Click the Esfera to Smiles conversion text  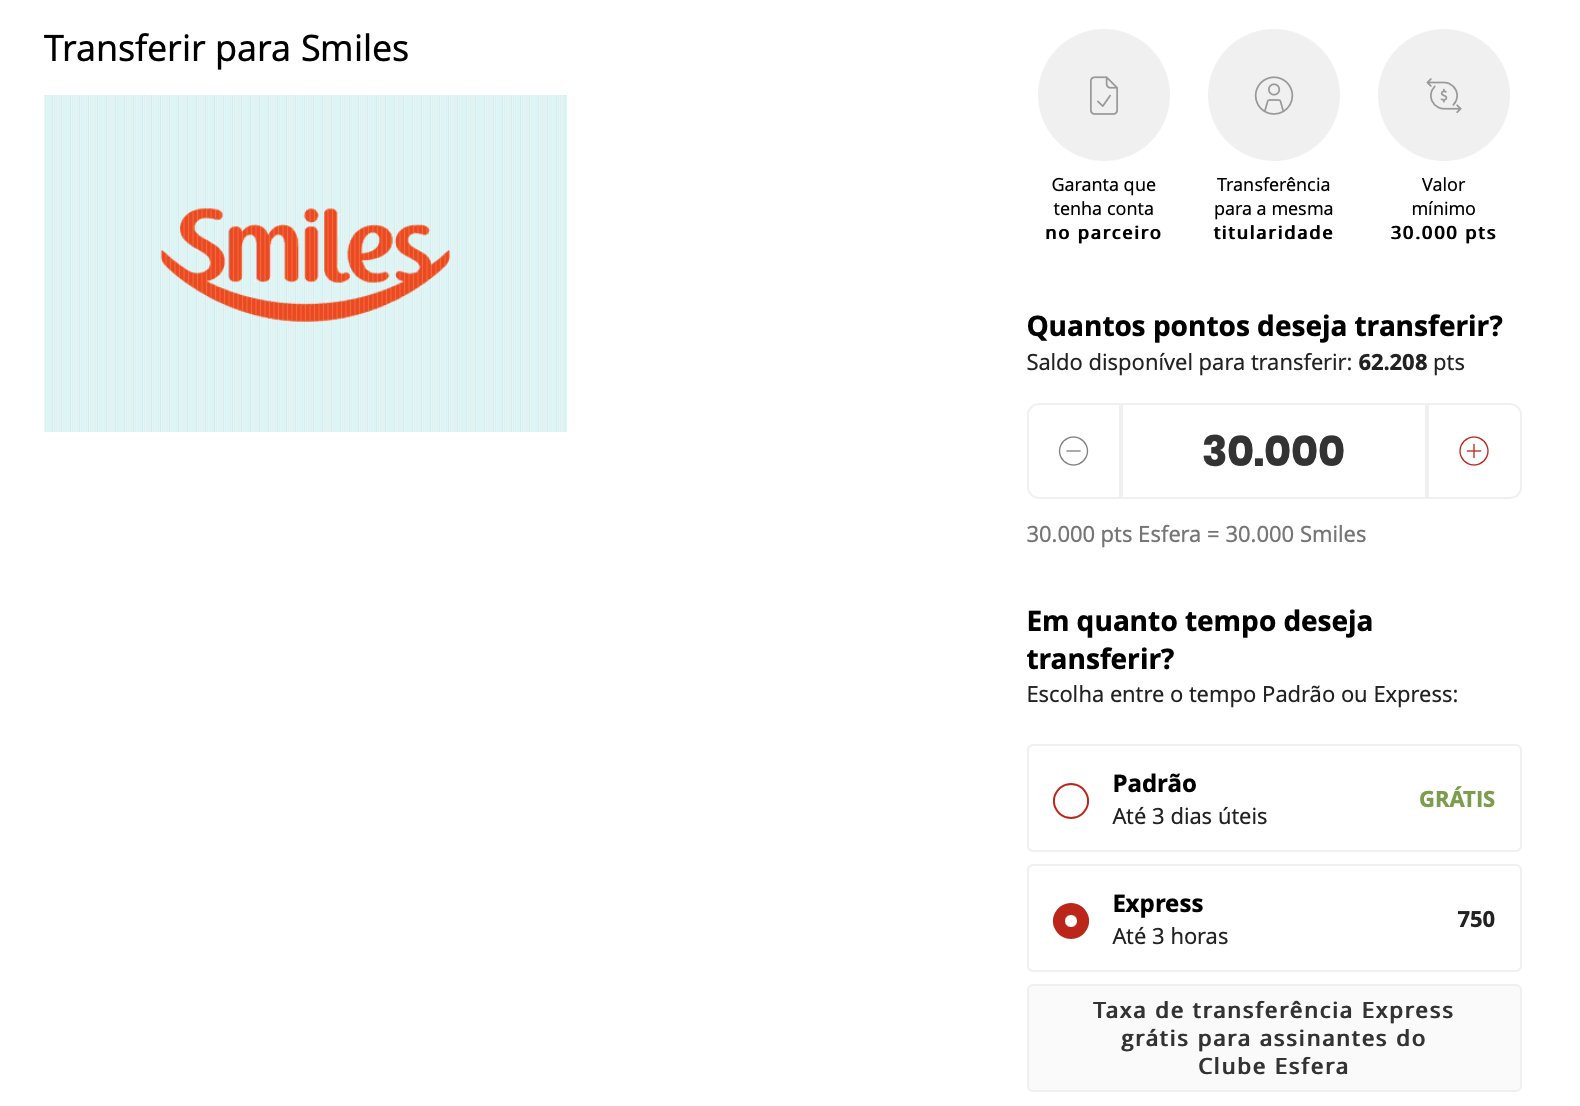[x=1196, y=534]
